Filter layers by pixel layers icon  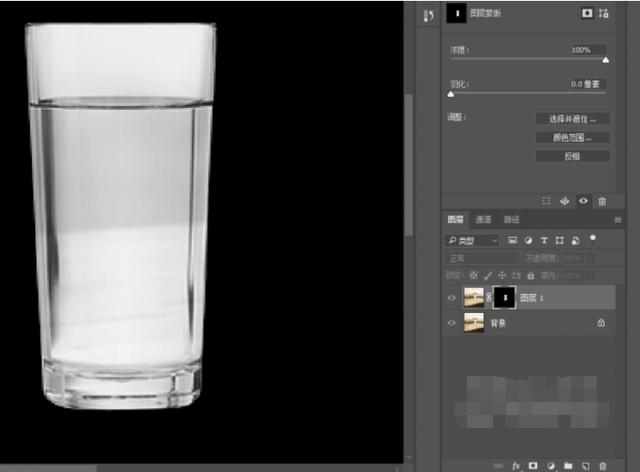pos(512,240)
